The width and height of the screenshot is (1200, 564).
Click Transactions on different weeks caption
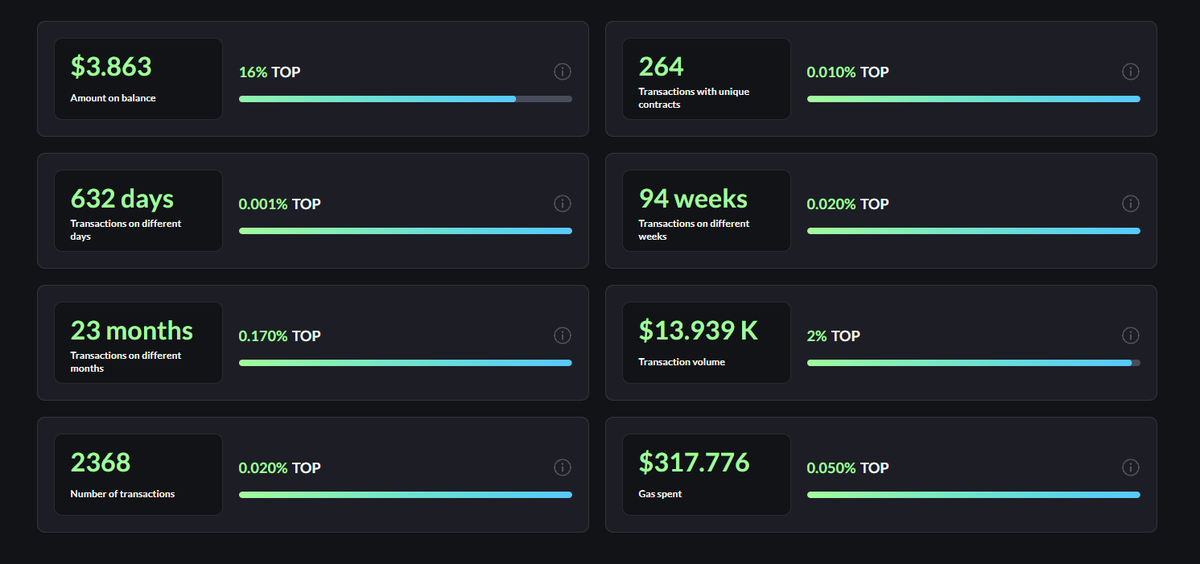click(694, 230)
